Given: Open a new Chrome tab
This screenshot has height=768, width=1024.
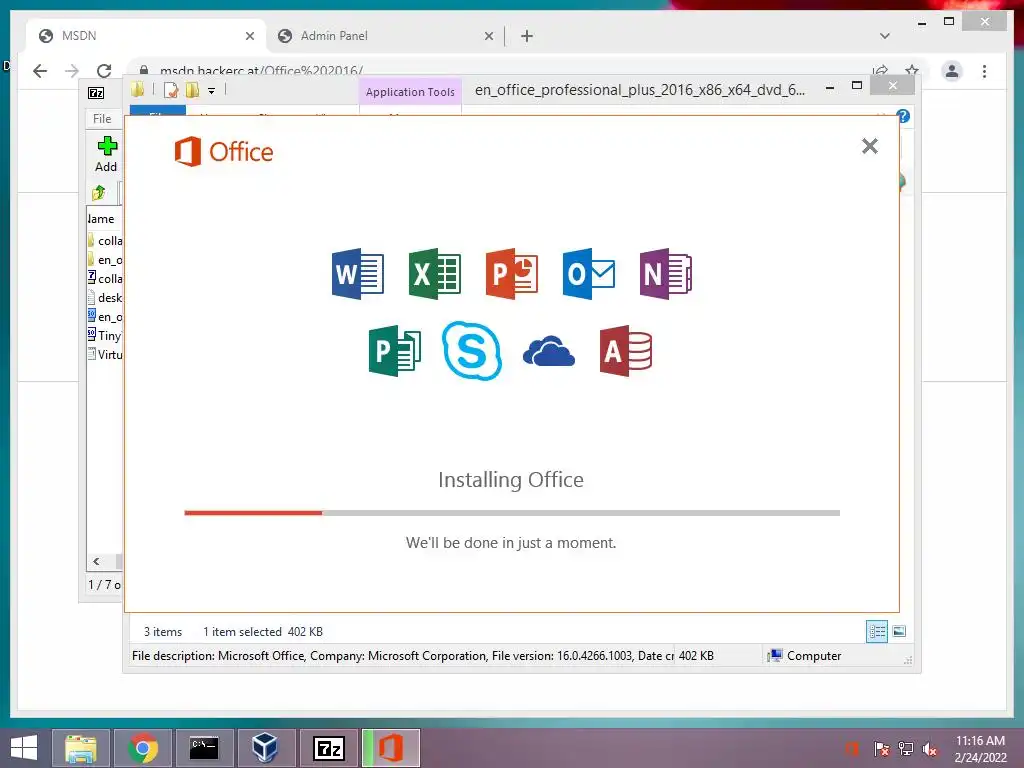Looking at the screenshot, I should (527, 36).
